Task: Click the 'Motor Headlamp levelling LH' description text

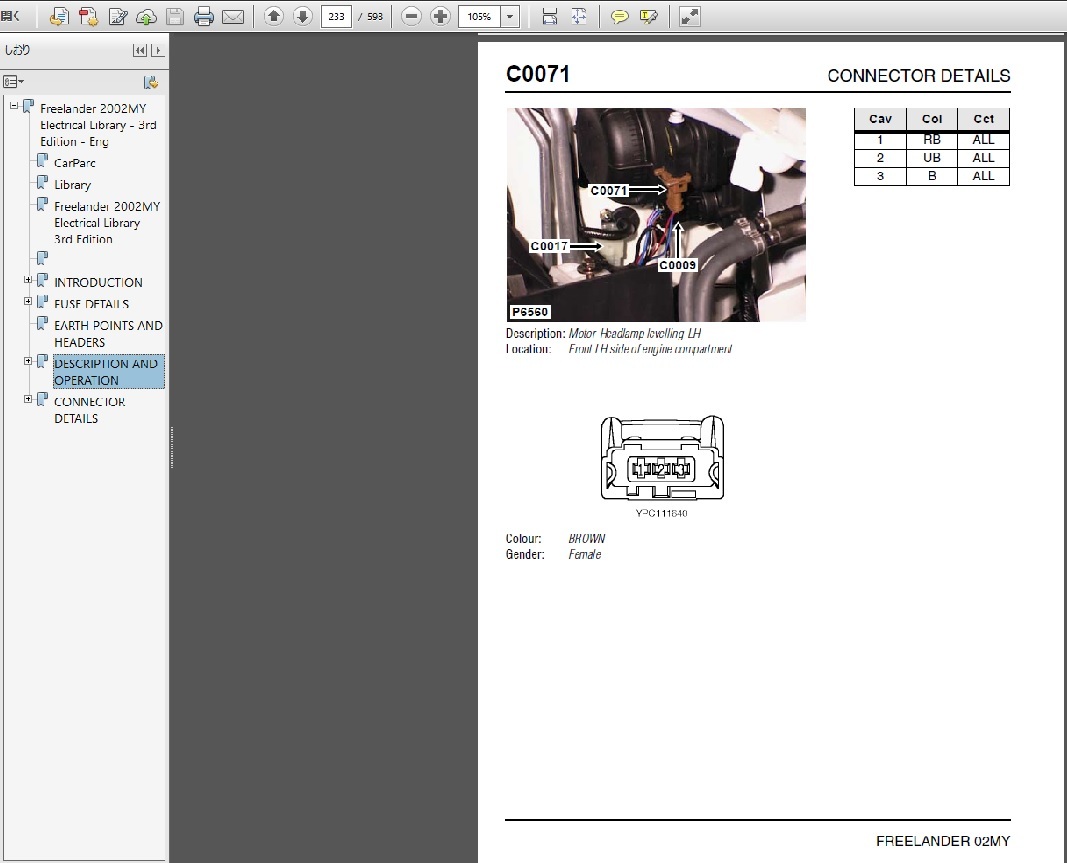Action: tap(634, 333)
